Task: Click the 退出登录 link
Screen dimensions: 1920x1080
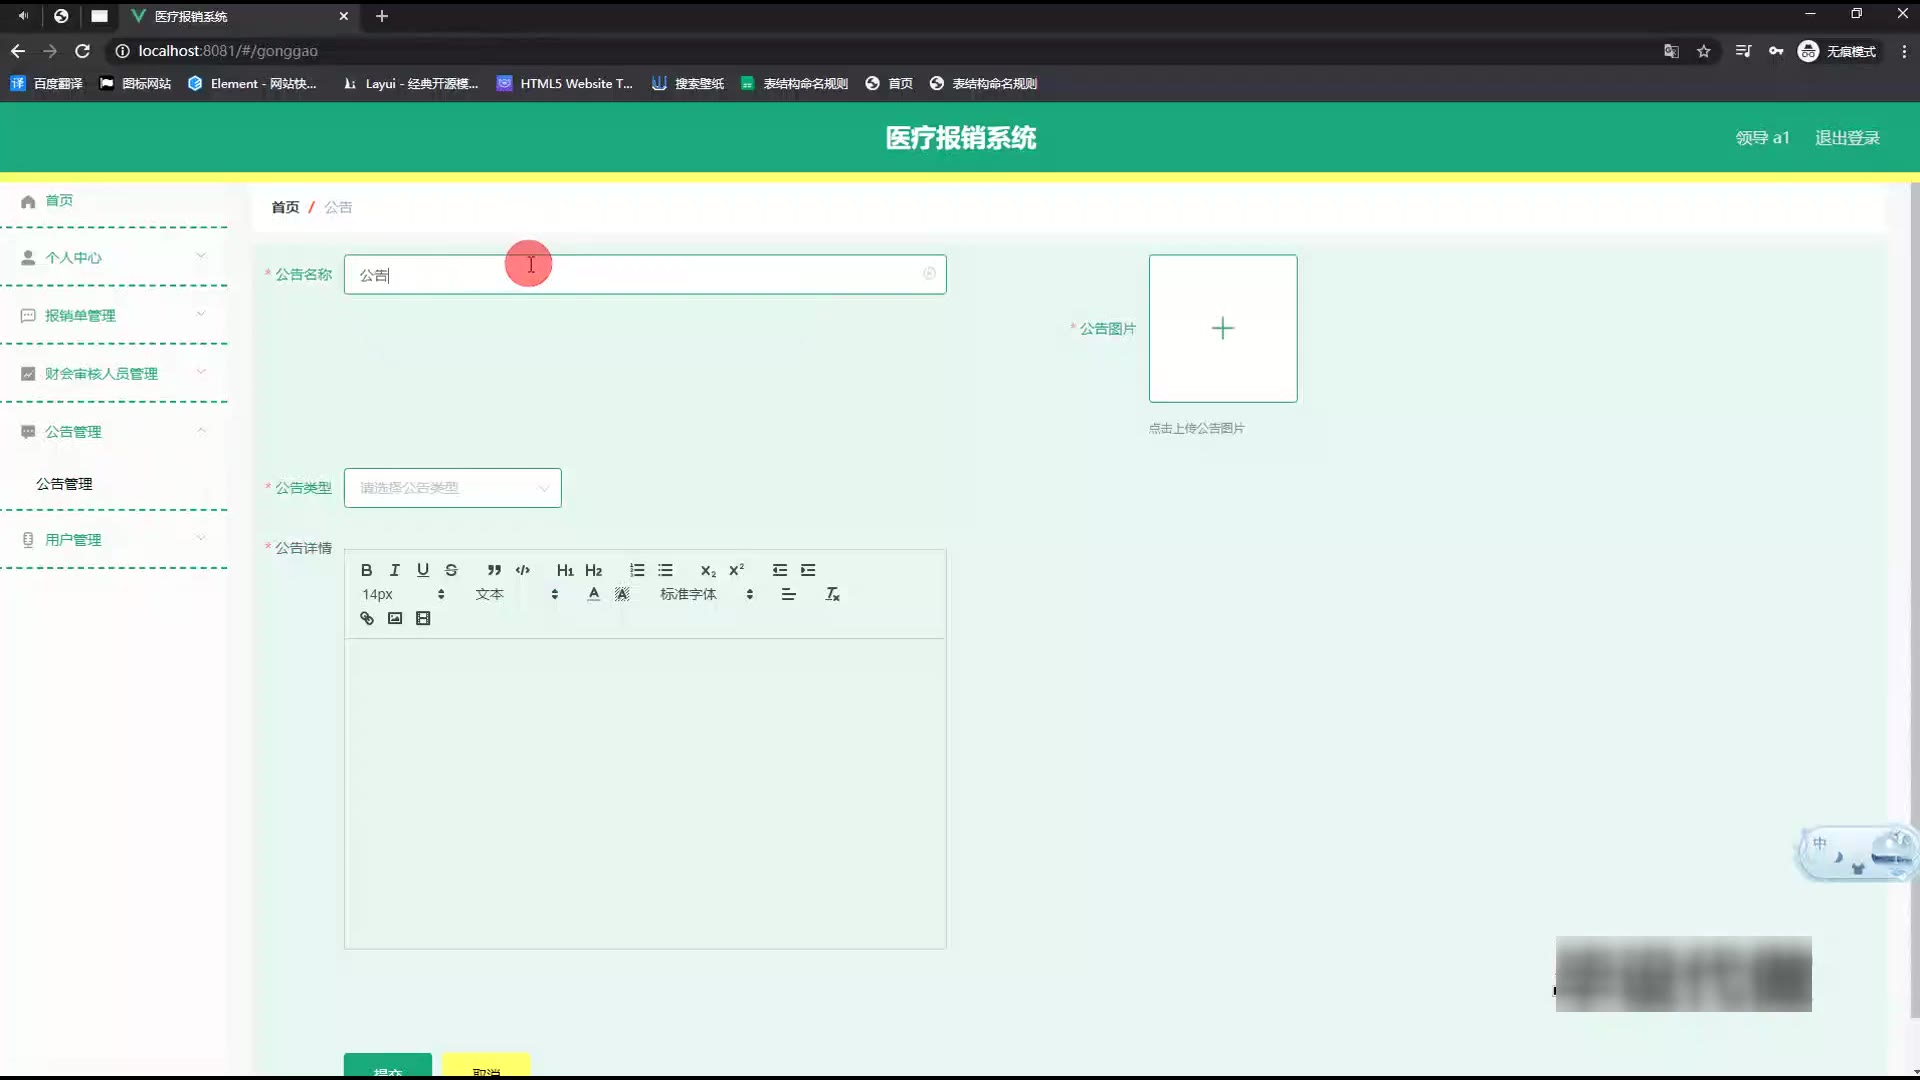Action: pyautogui.click(x=1847, y=138)
